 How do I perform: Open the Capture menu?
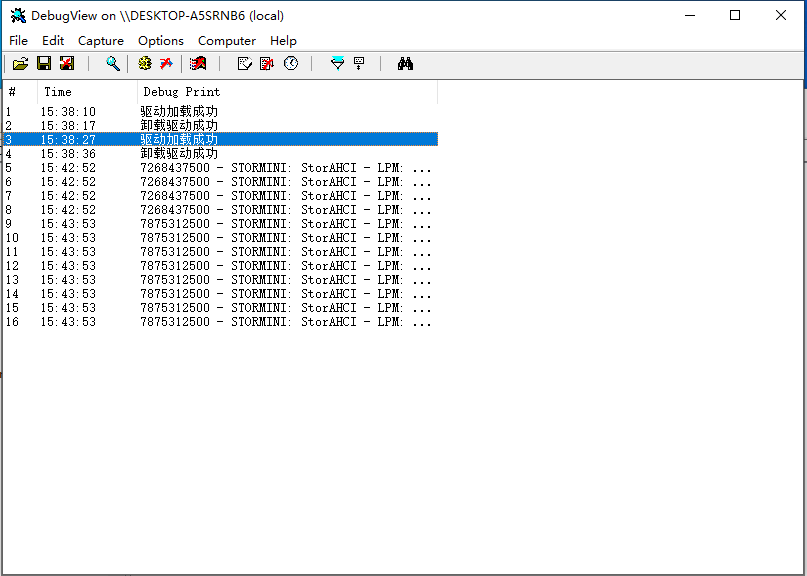pos(101,41)
